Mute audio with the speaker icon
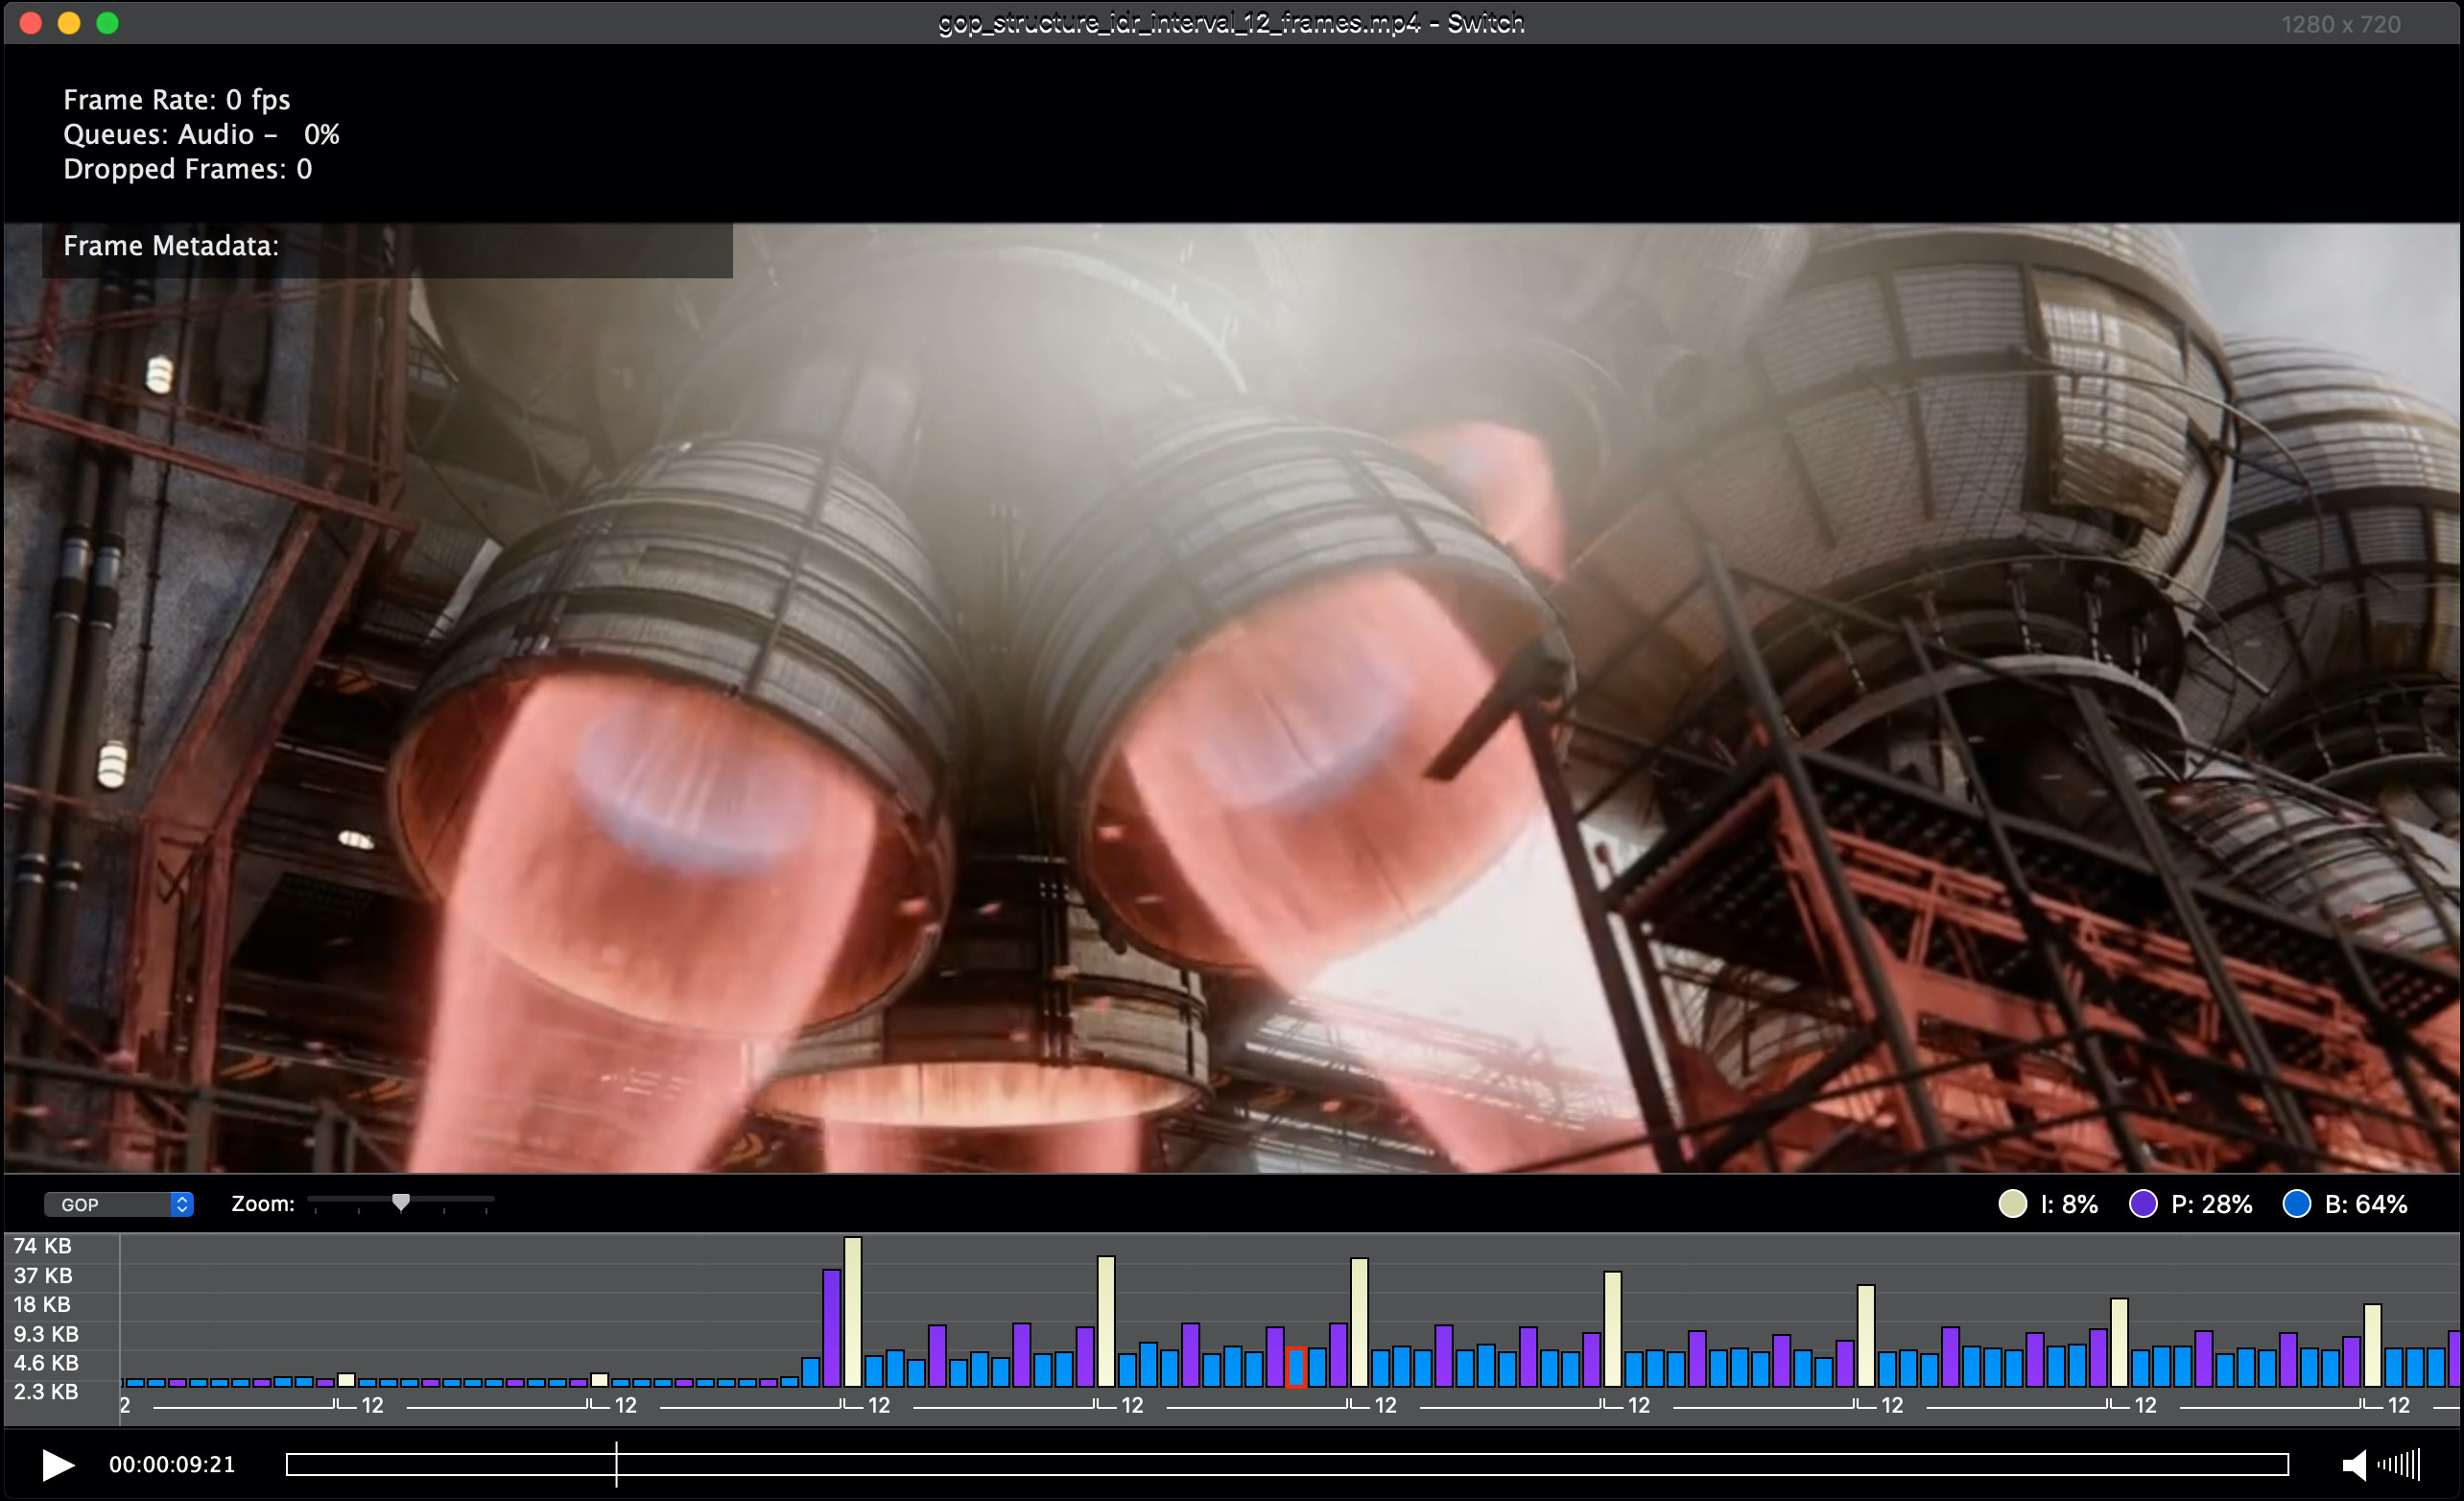Screen dimensions: 2464x1501 (x=2354, y=1465)
